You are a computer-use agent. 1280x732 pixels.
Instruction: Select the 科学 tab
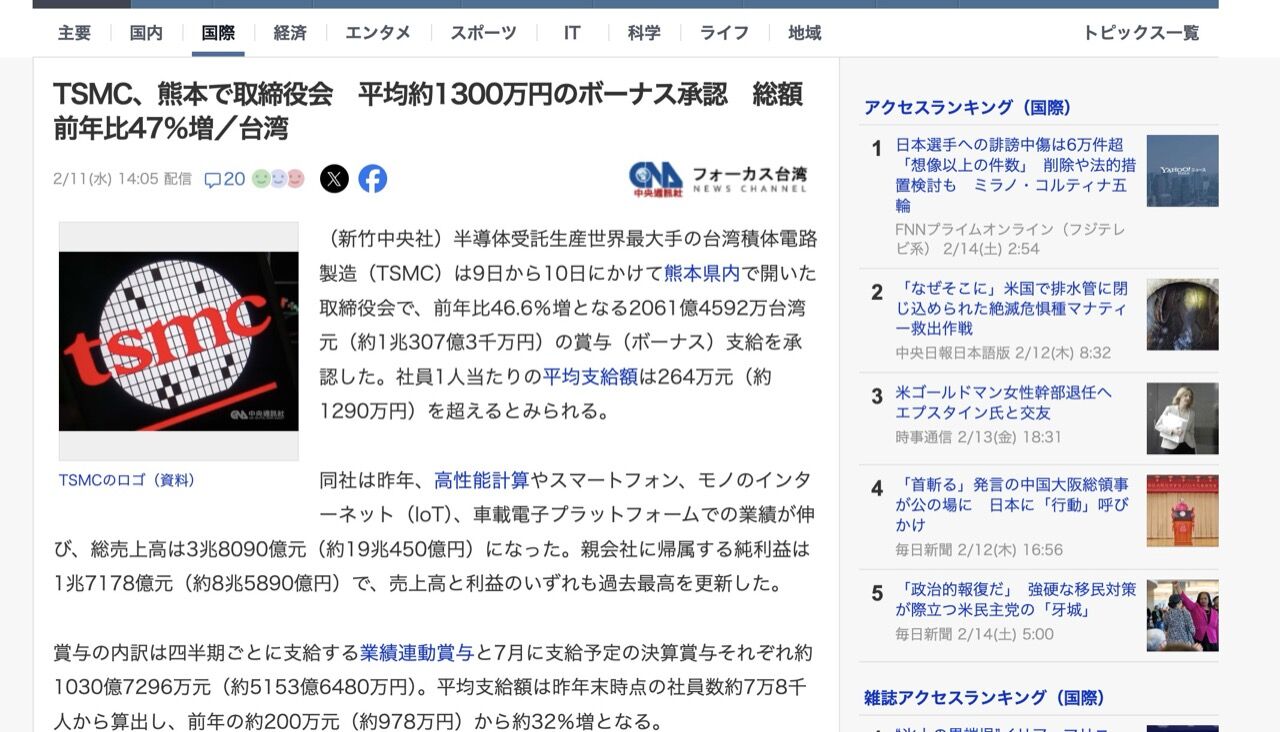pyautogui.click(x=644, y=33)
